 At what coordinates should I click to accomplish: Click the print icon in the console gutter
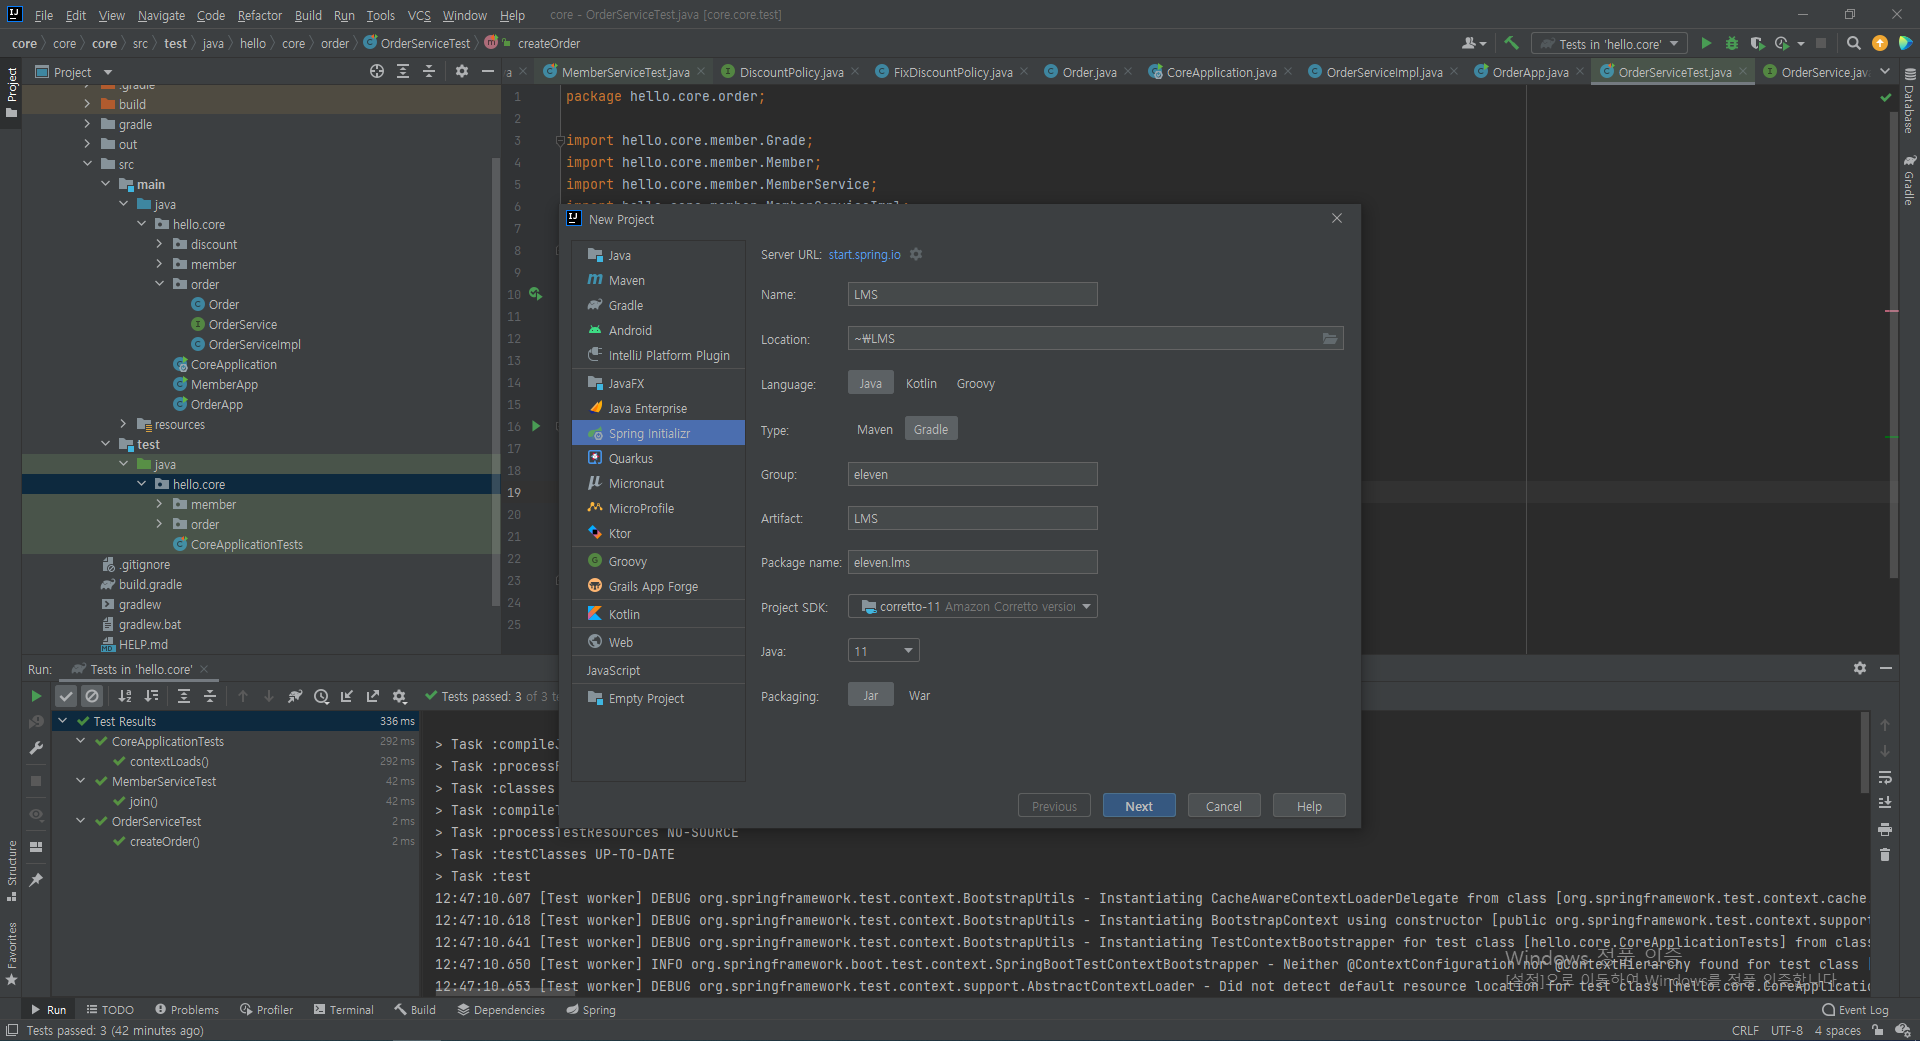tap(1885, 829)
